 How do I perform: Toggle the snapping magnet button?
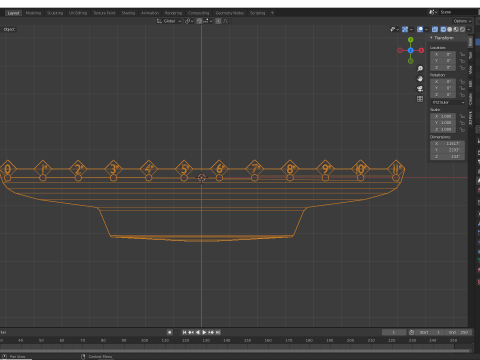pos(199,21)
